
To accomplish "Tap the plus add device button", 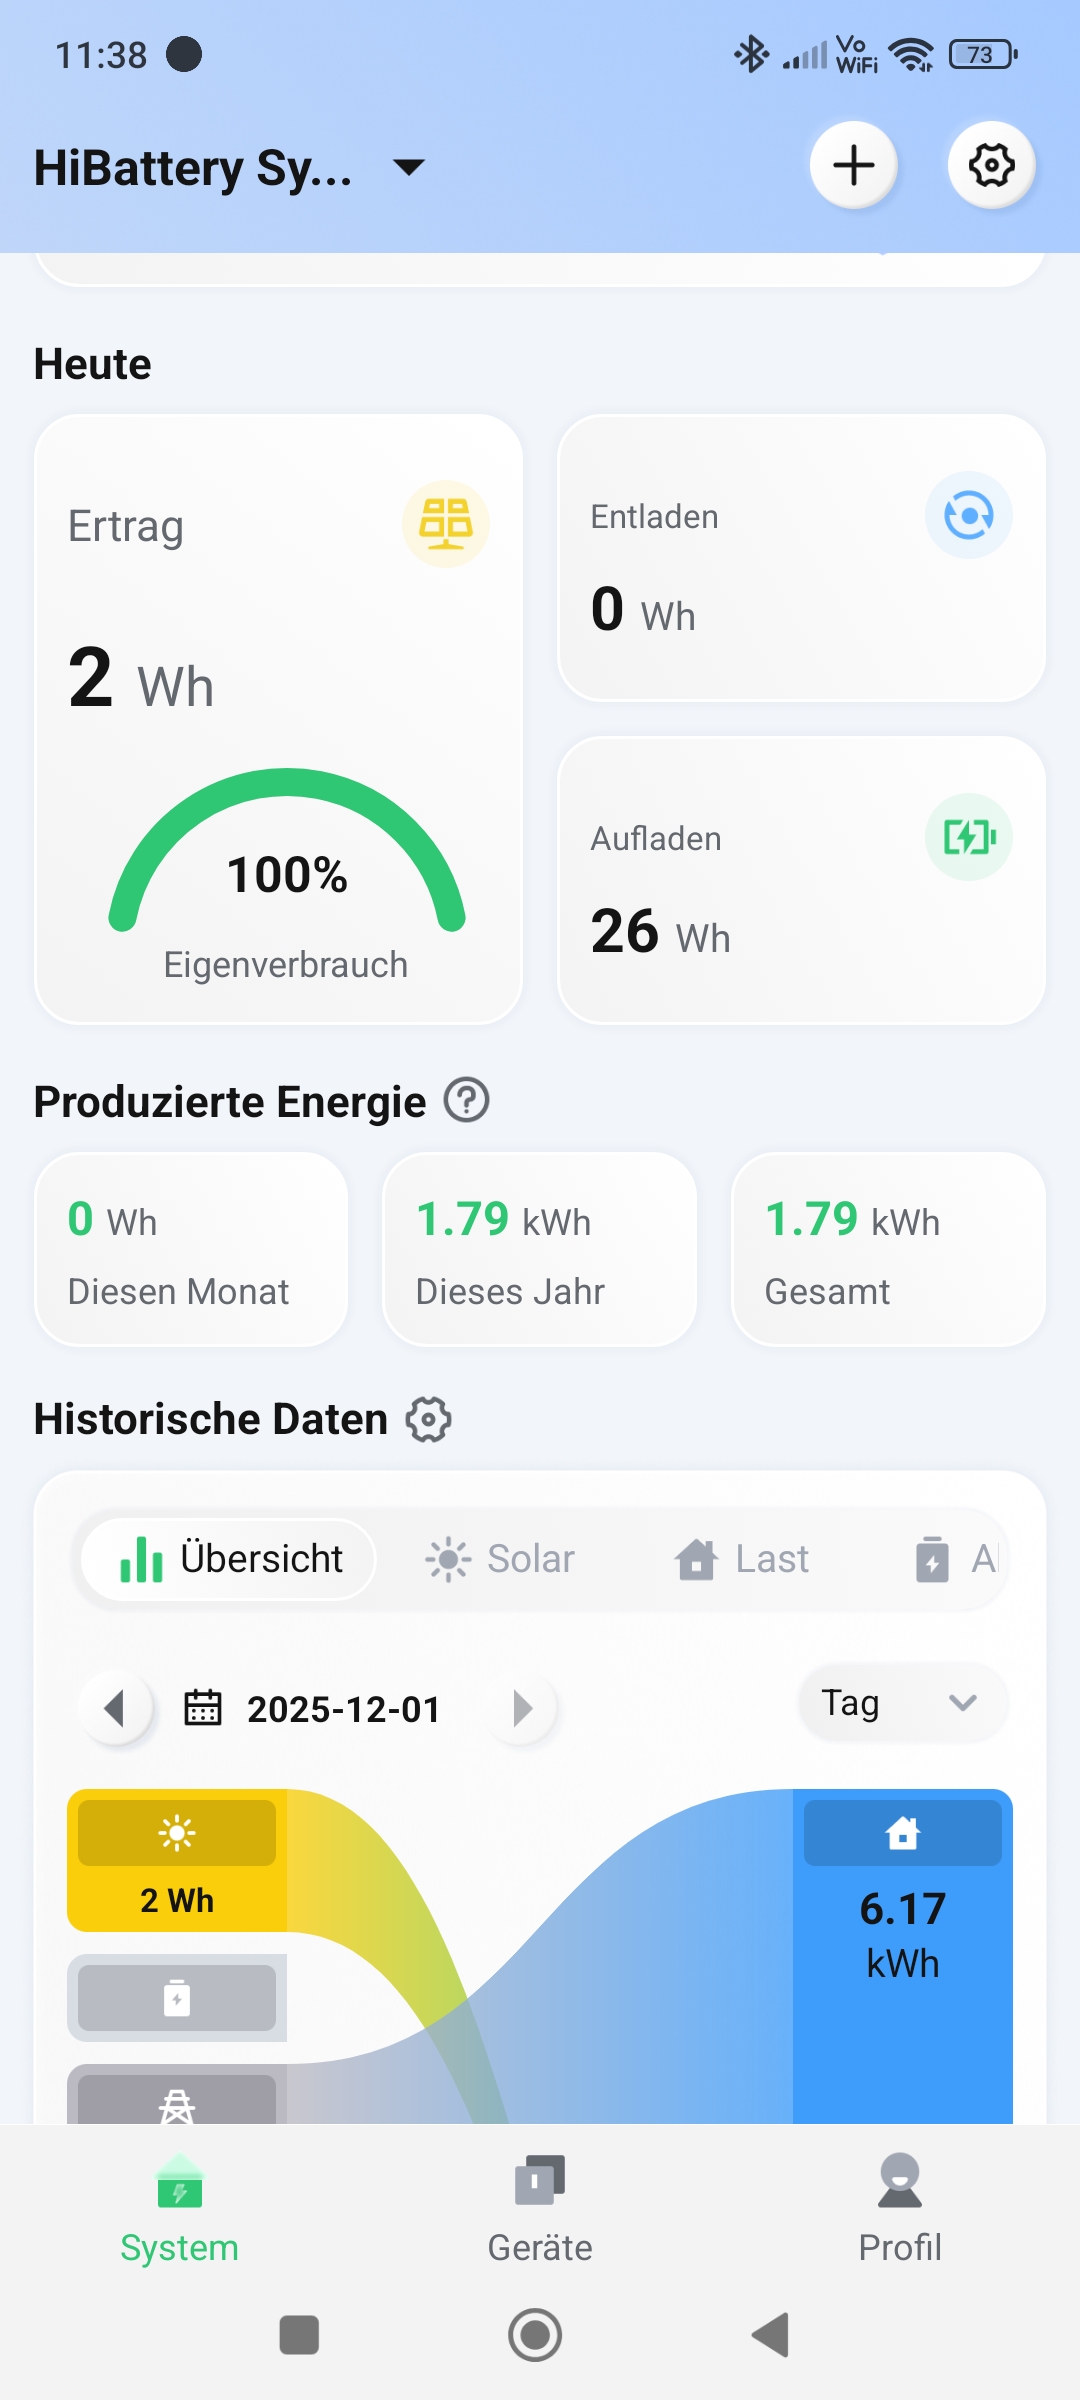I will 853,165.
